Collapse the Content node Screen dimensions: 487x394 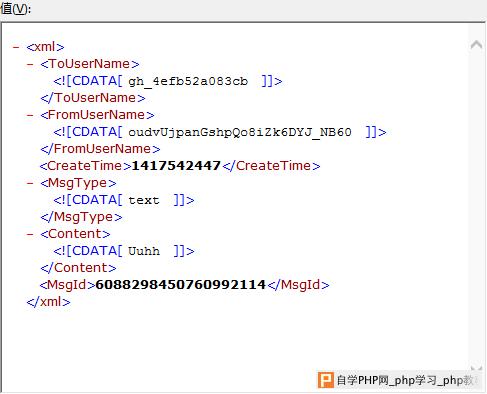[30, 234]
